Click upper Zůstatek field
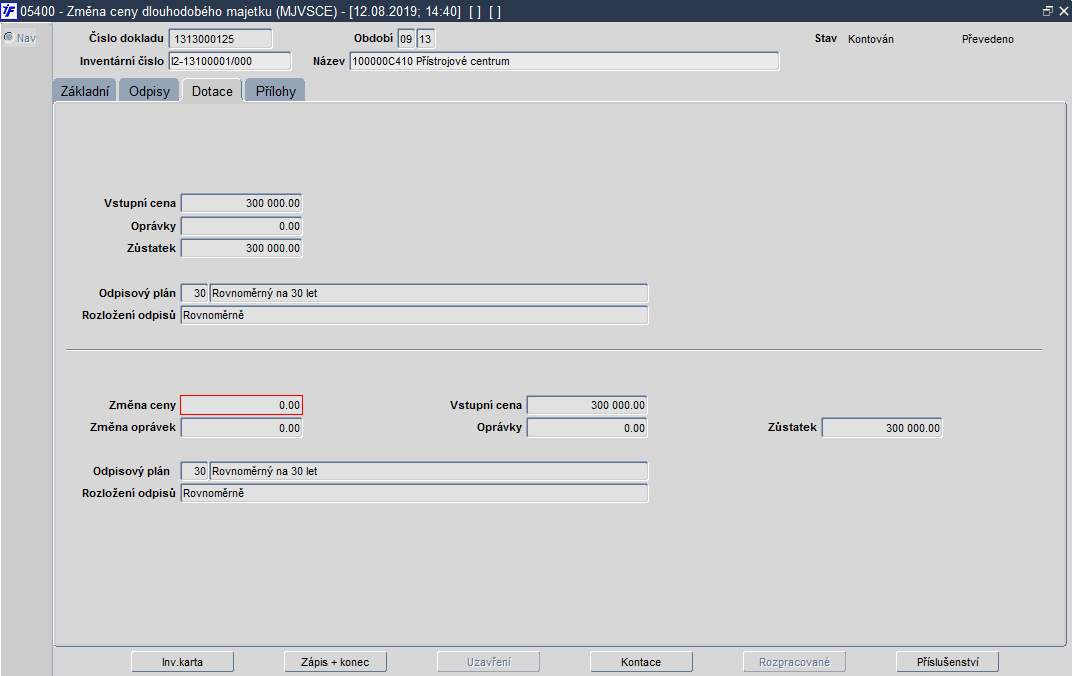The image size is (1072, 676). 241,248
